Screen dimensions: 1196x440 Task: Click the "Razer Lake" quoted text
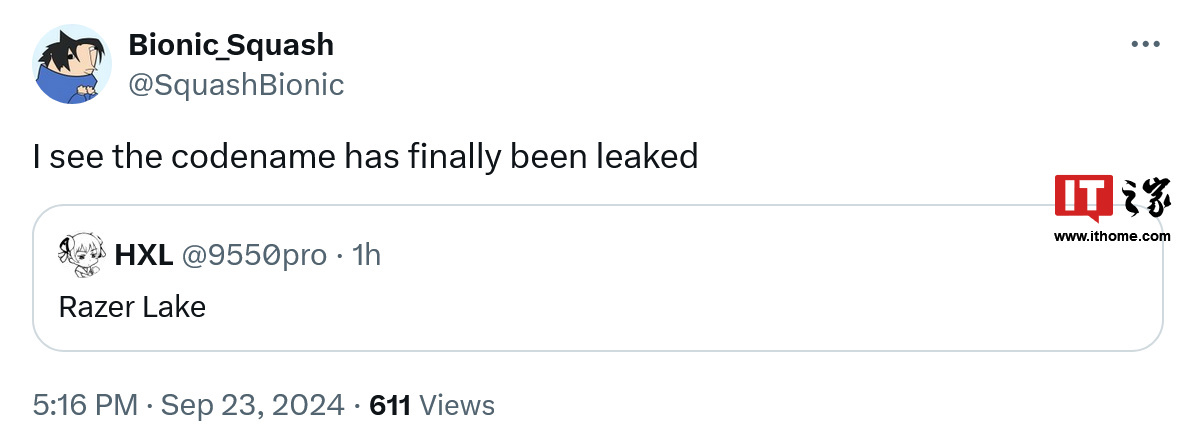click(132, 306)
